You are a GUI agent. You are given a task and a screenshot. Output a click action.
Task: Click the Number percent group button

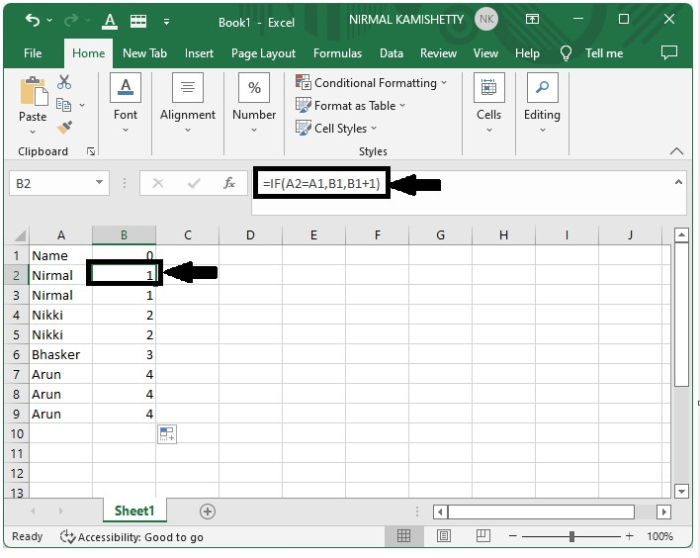[x=254, y=103]
